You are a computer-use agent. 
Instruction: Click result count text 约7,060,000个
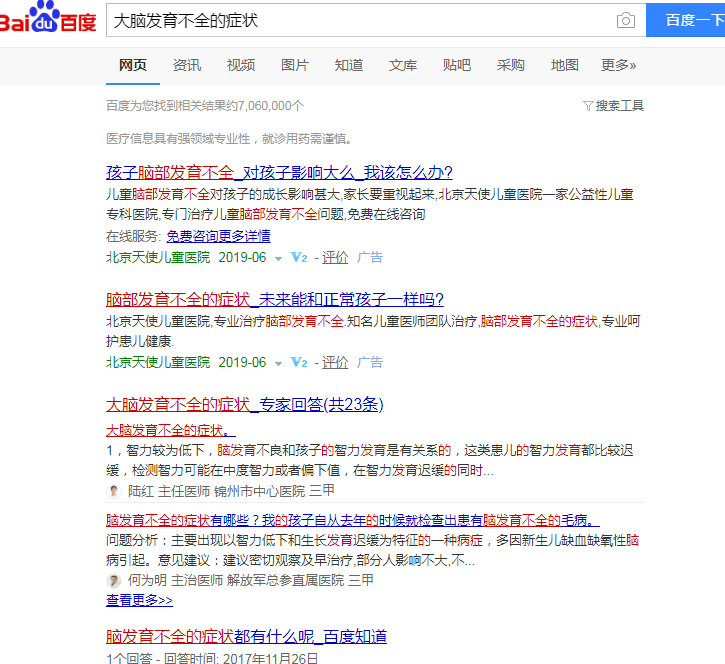264,106
